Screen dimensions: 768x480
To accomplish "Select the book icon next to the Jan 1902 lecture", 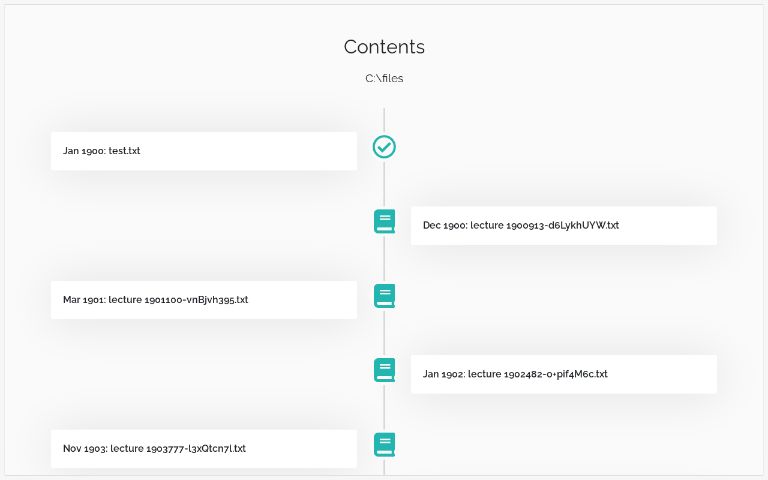I will 384,370.
